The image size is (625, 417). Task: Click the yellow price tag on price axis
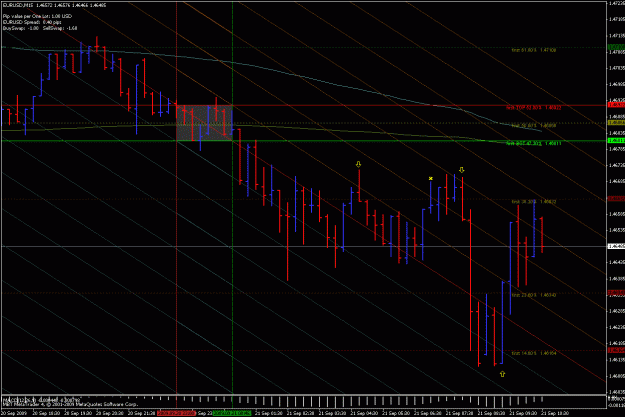pyautogui.click(x=616, y=122)
